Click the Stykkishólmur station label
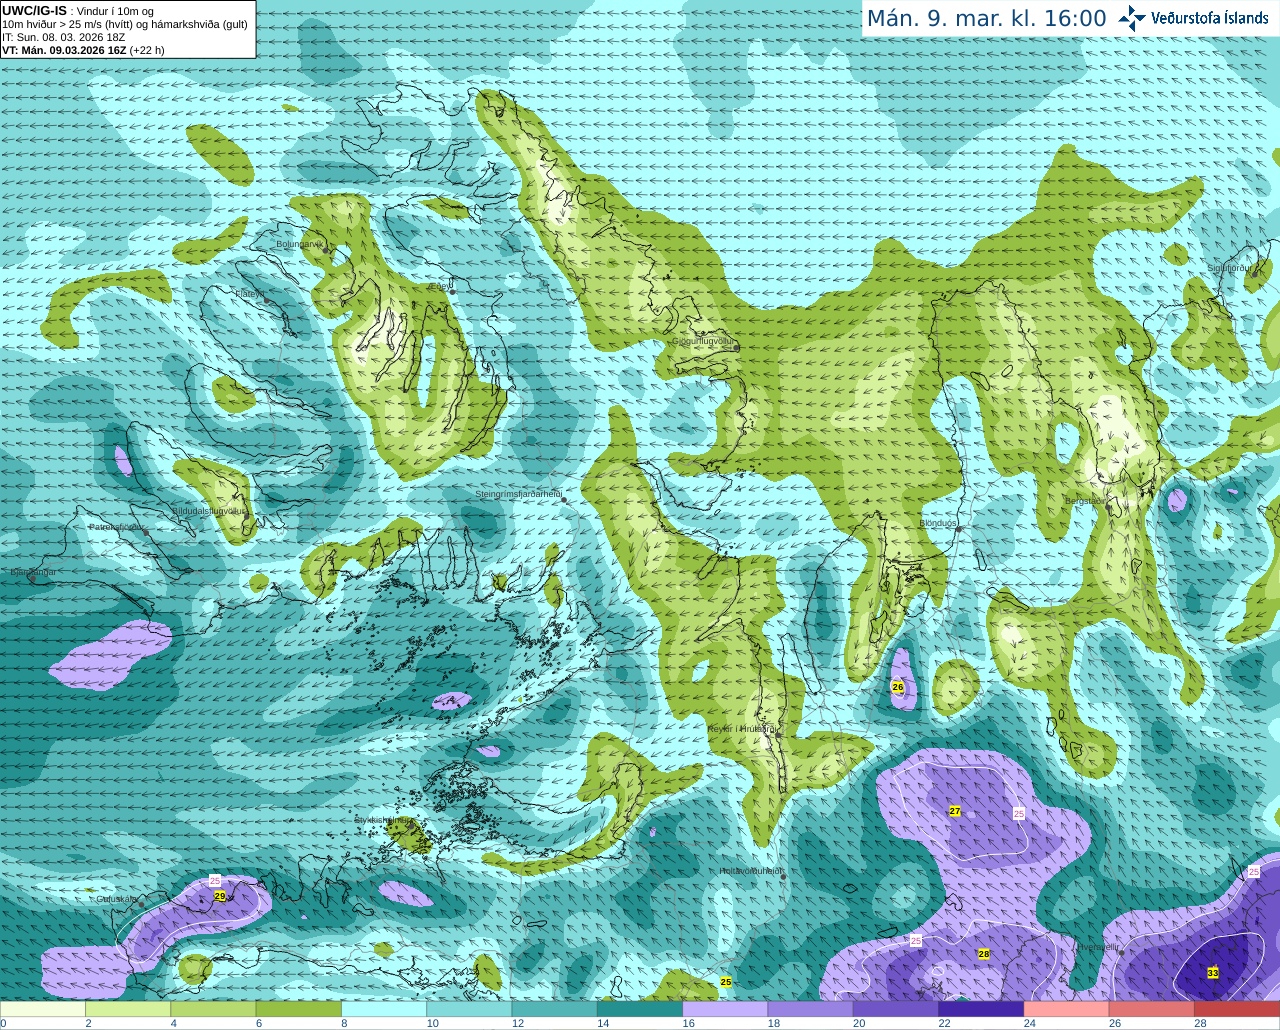 pos(382,820)
